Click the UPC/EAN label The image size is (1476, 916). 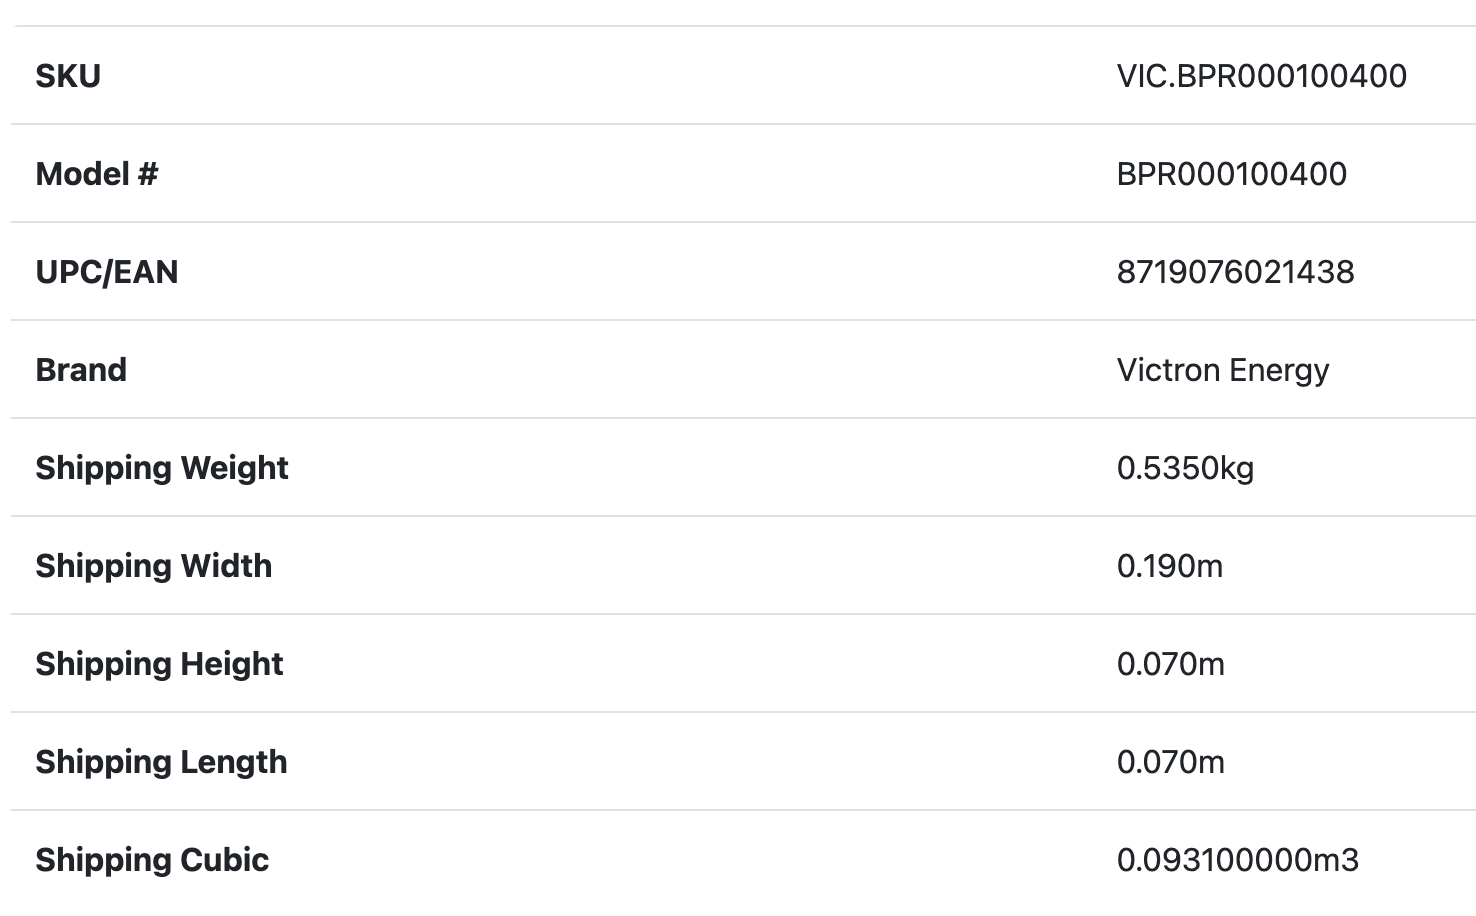[107, 272]
